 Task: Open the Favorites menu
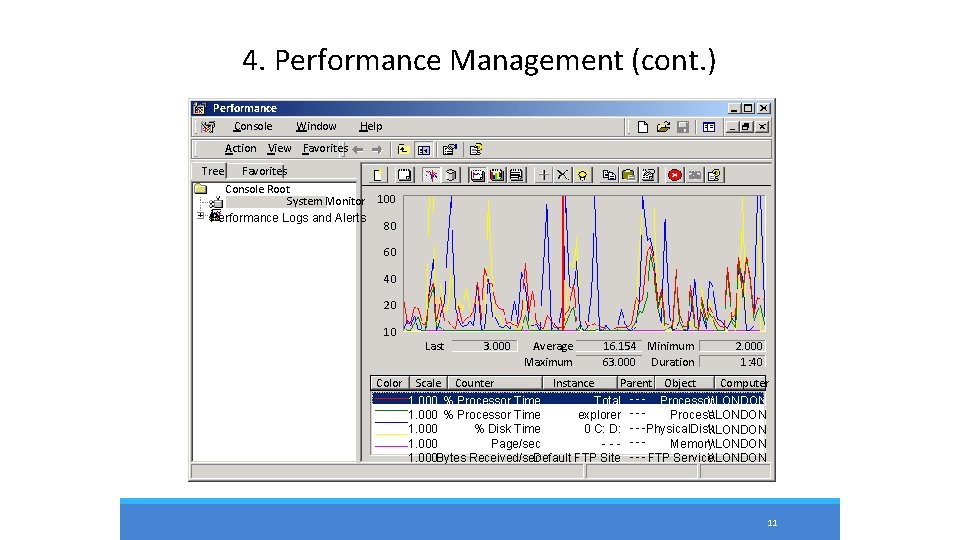(325, 148)
